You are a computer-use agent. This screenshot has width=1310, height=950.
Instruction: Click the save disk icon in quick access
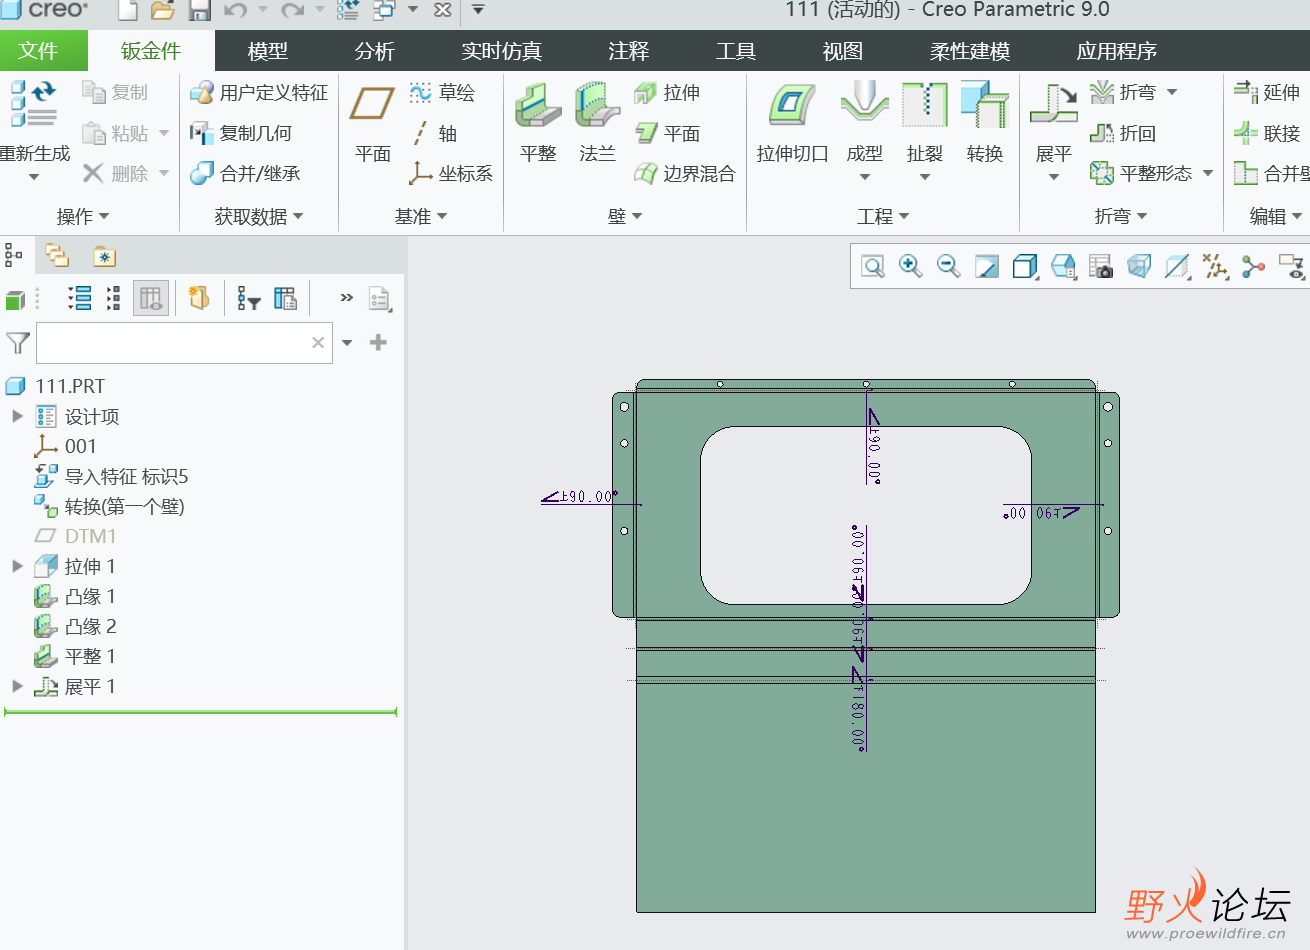pos(200,11)
